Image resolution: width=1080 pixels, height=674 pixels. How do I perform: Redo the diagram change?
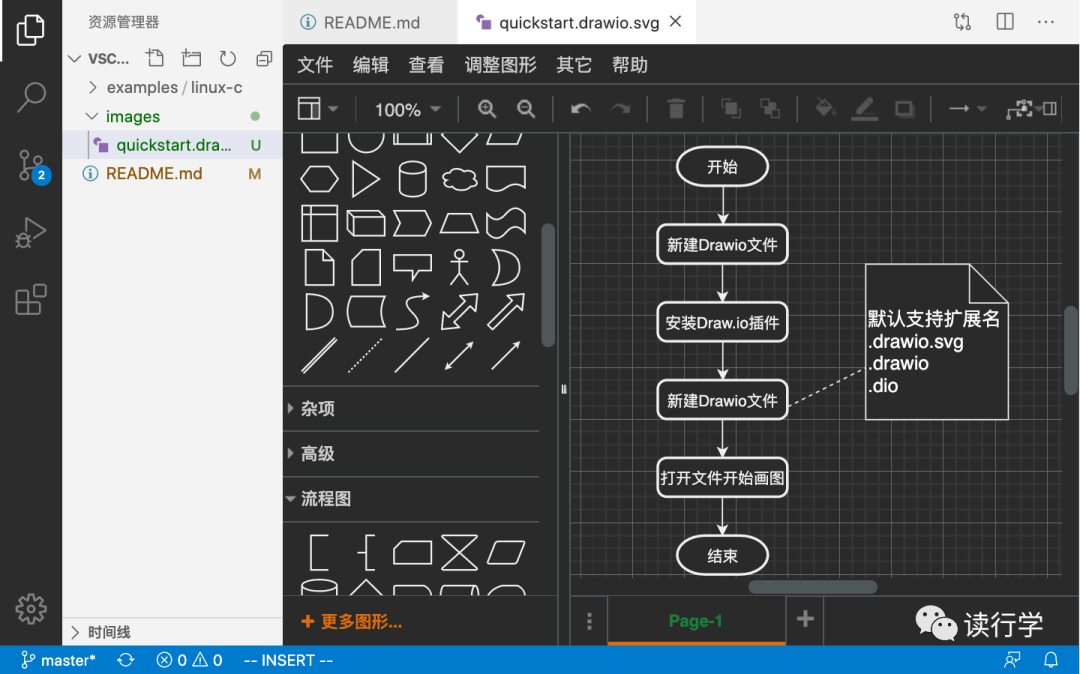tap(621, 109)
